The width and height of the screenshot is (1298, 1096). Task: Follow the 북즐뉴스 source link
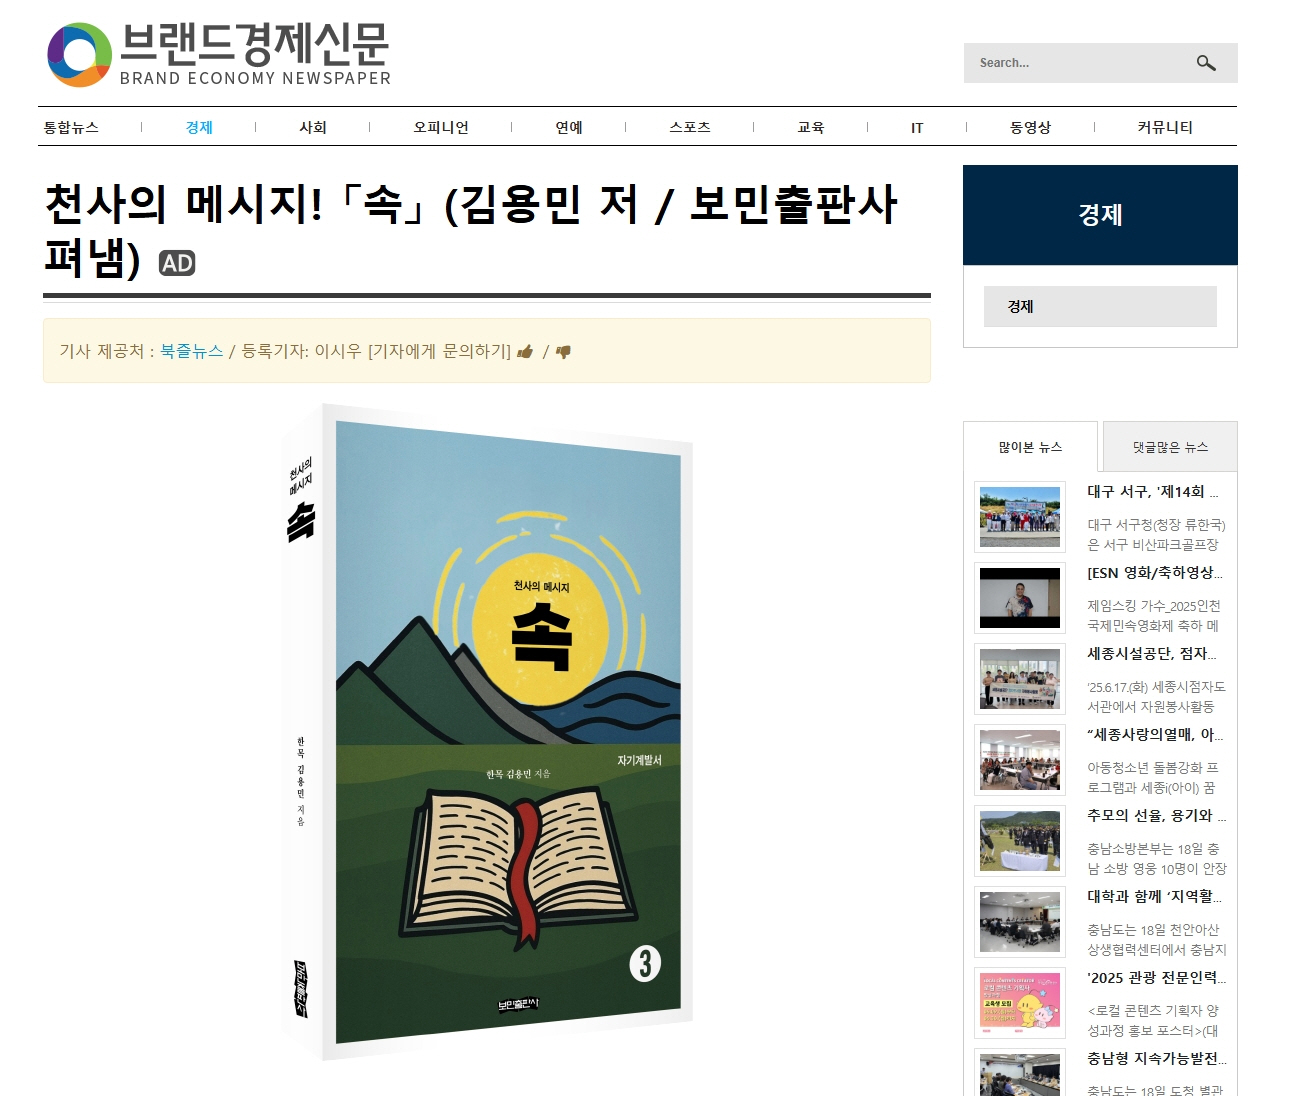[191, 351]
